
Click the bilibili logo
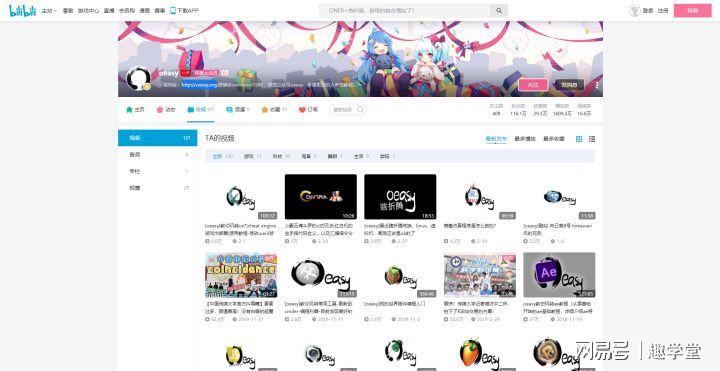(22, 10)
